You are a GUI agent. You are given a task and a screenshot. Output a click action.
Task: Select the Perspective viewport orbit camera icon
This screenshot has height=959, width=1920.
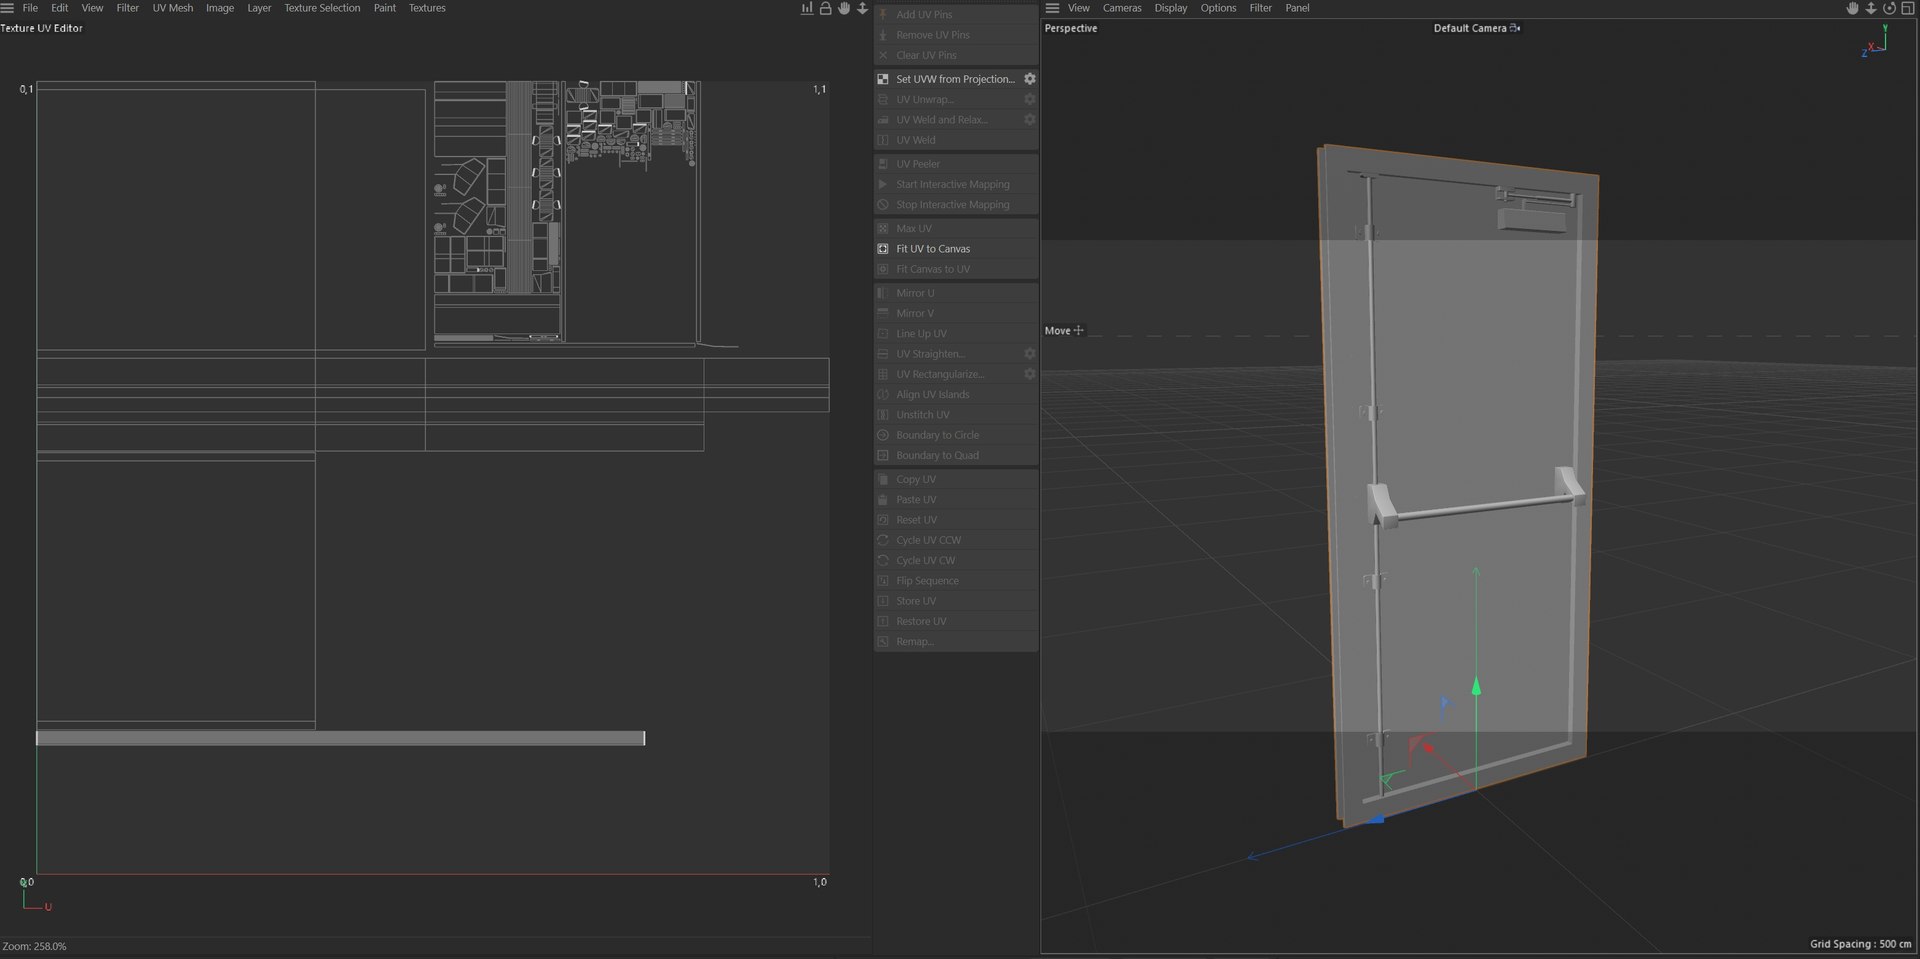click(1889, 8)
